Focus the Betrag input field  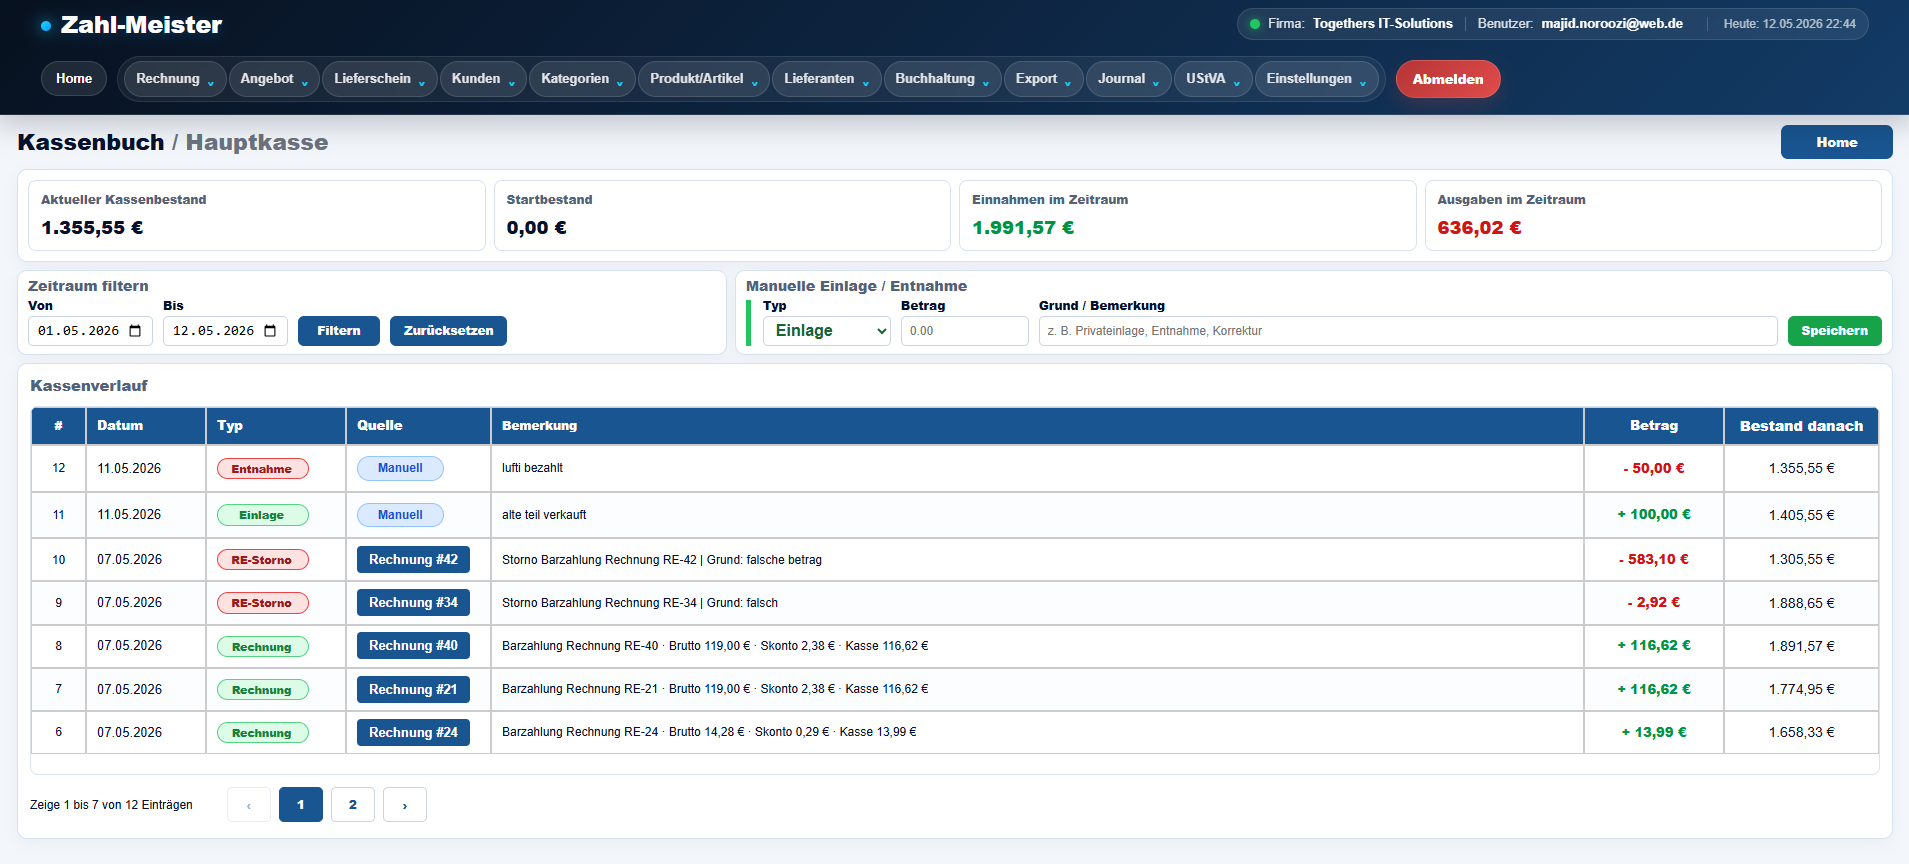coord(964,331)
